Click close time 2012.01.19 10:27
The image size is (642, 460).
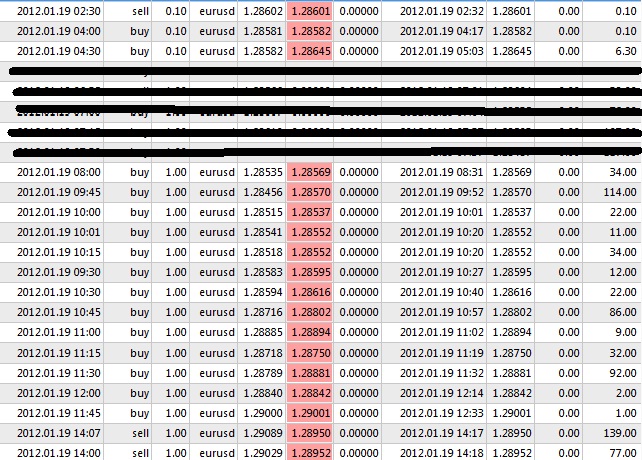pyautogui.click(x=441, y=272)
